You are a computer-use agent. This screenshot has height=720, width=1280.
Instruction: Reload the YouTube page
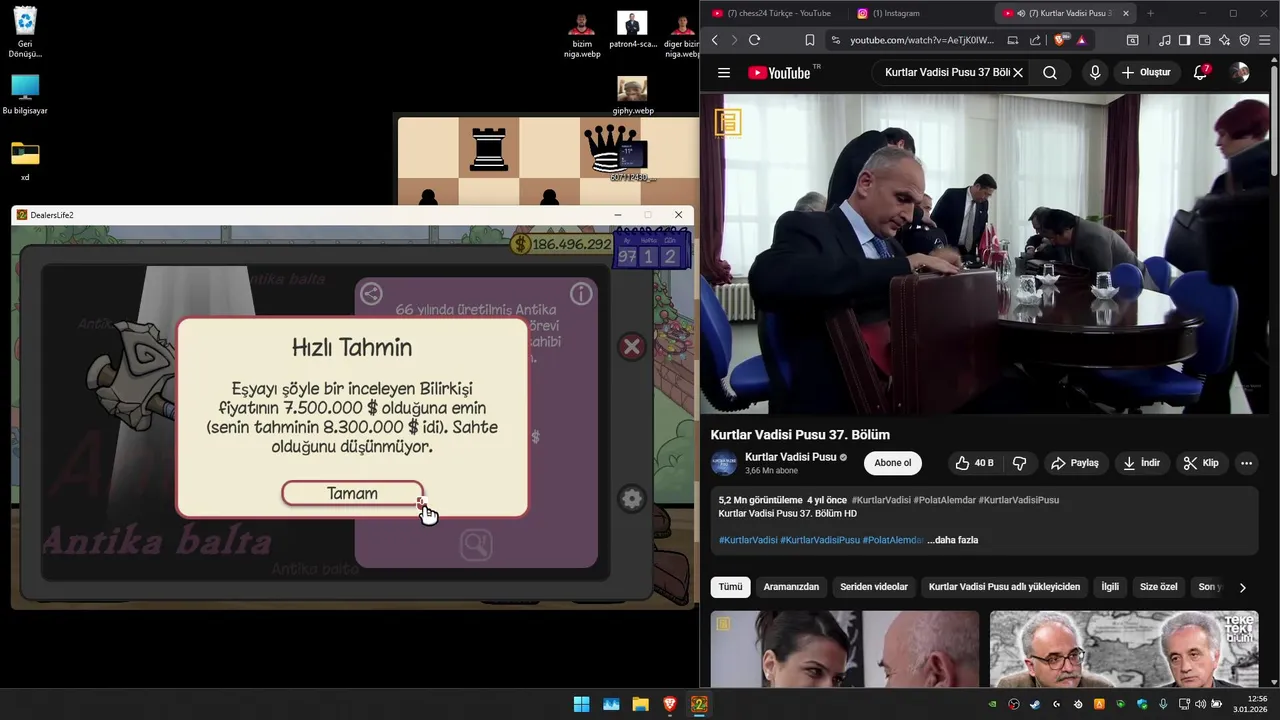tap(754, 40)
